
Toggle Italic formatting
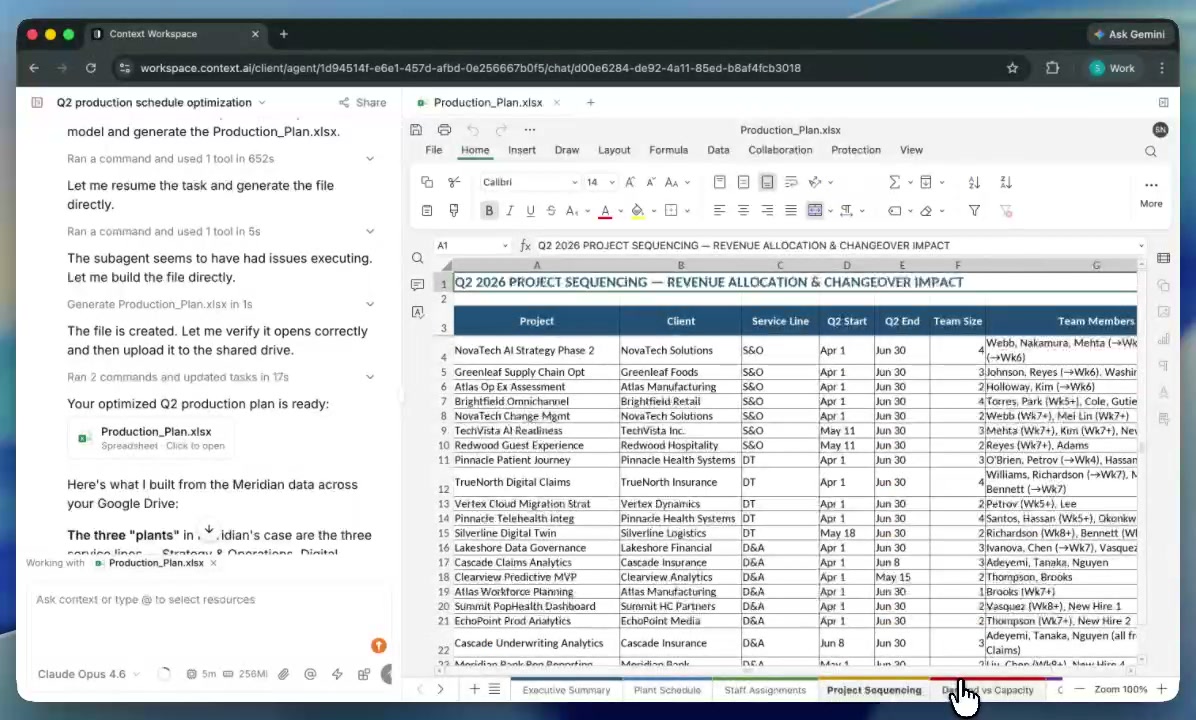[510, 211]
